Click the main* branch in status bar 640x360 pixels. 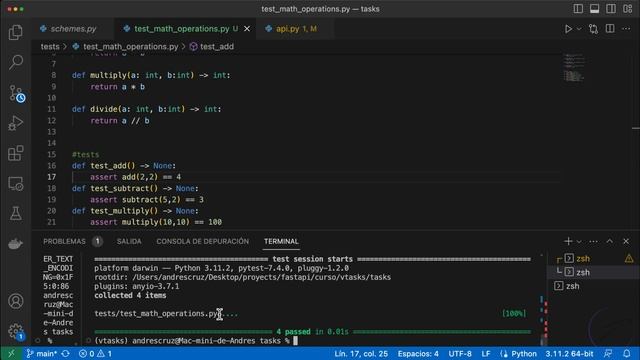coord(41,353)
